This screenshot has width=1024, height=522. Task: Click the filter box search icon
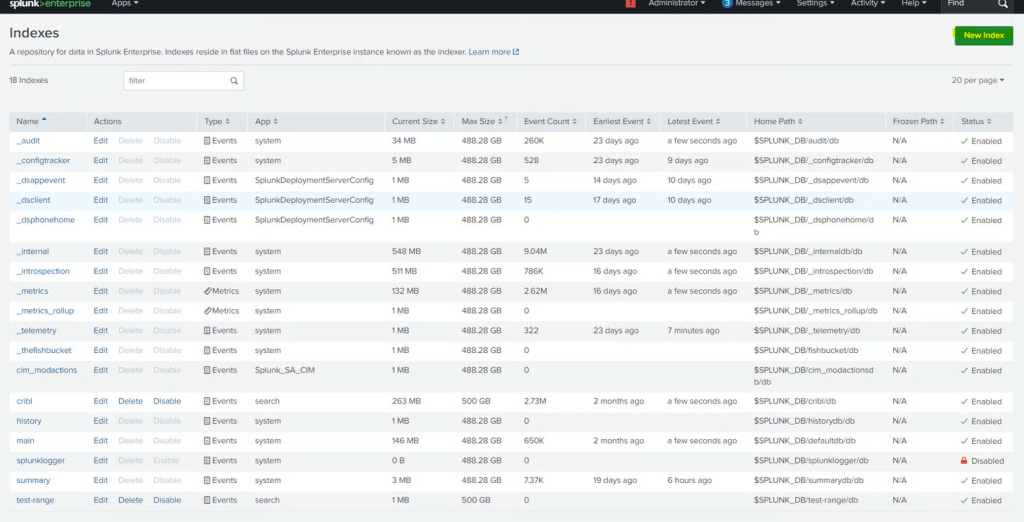[x=234, y=81]
